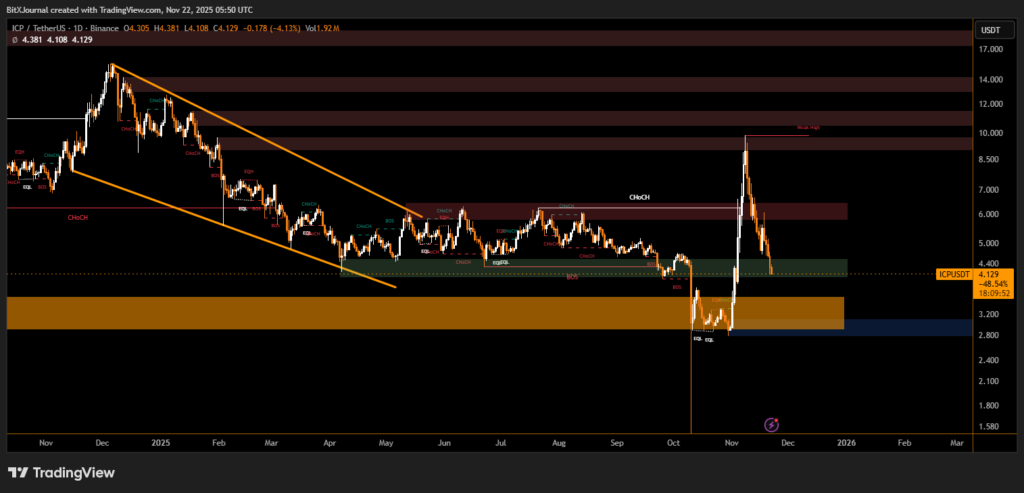This screenshot has width=1024, height=493.
Task: Select the lower orange channel trendline
Action: coord(230,227)
